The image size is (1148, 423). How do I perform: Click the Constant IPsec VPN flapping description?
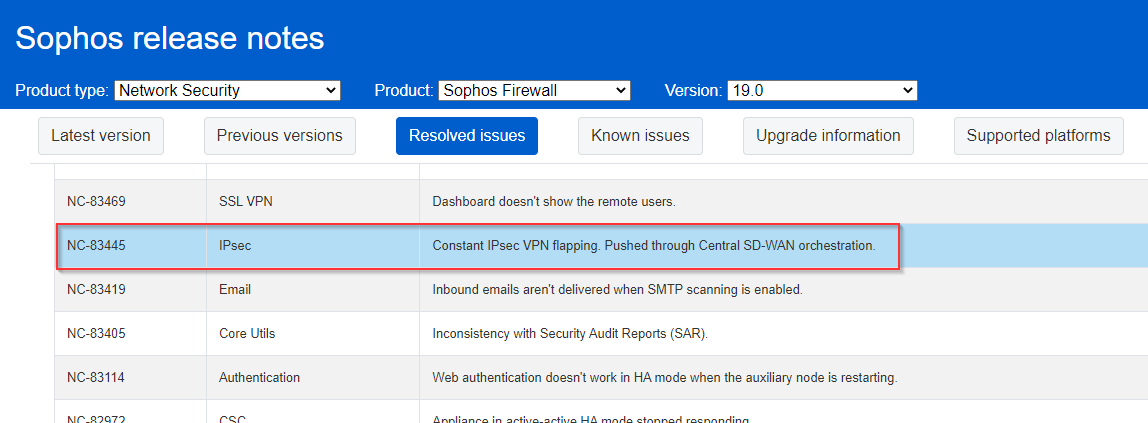coord(654,246)
